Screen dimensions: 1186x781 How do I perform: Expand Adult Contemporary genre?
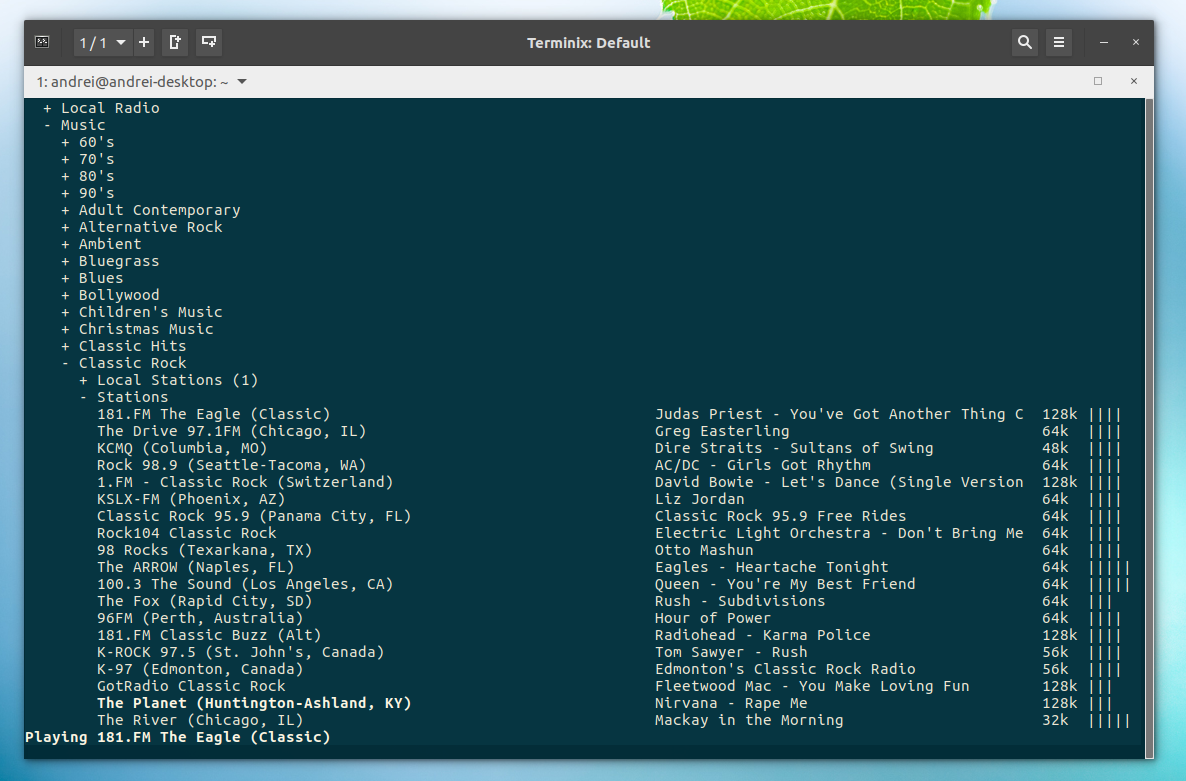pyautogui.click(x=151, y=210)
